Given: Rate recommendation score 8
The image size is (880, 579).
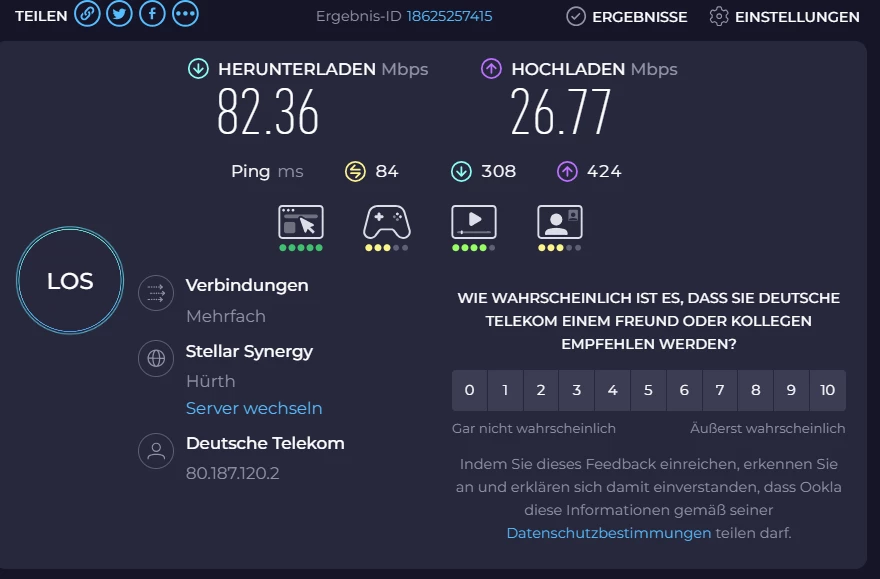Looking at the screenshot, I should tap(755, 390).
